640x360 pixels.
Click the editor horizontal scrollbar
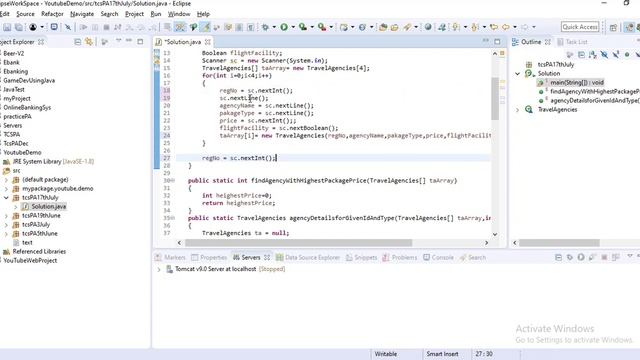click(x=298, y=243)
